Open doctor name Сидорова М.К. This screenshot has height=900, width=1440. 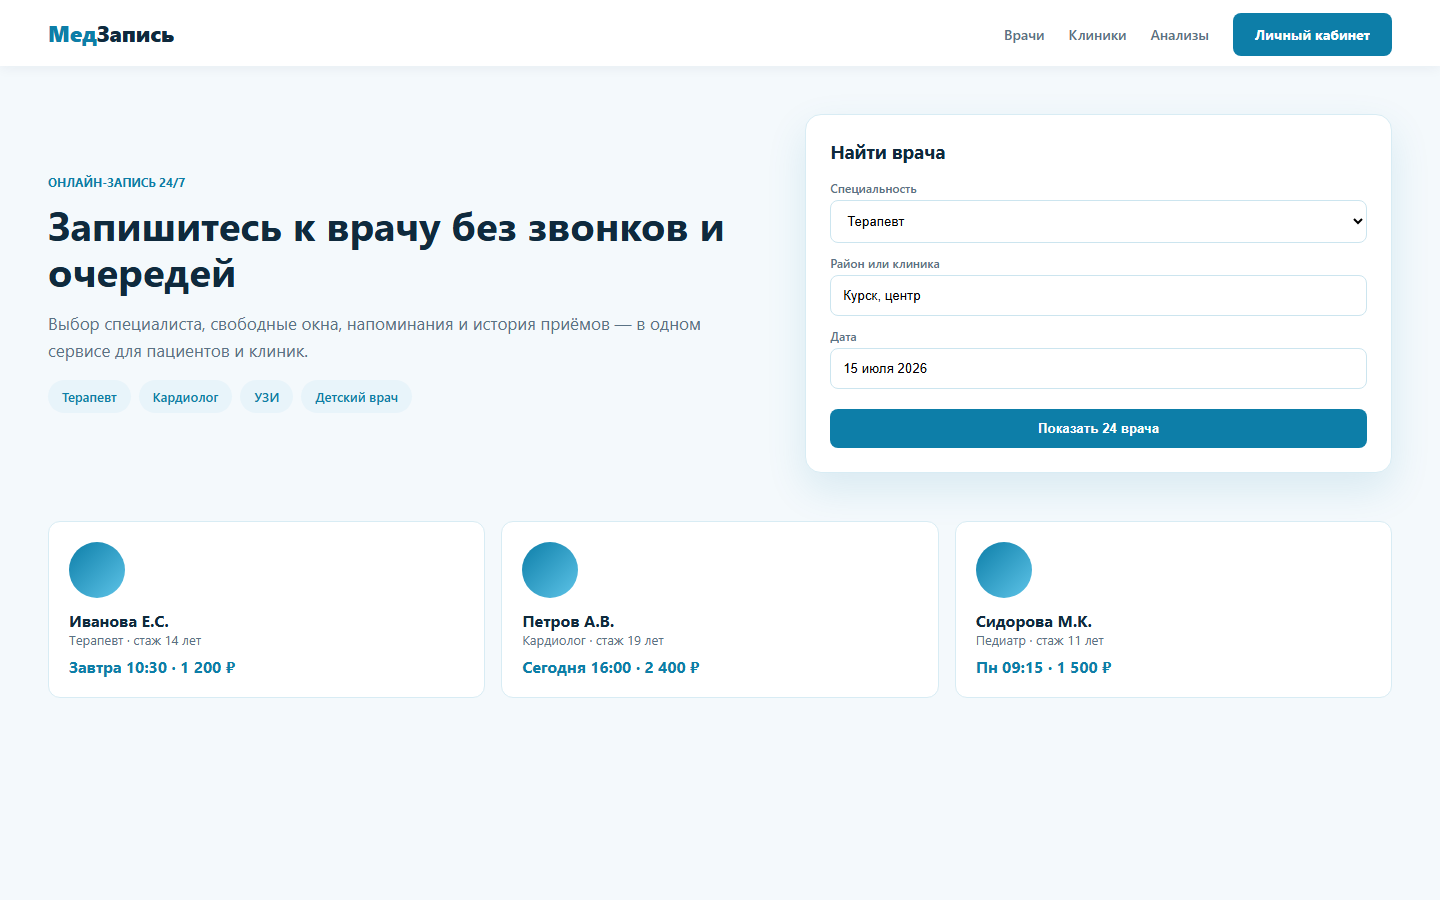[1034, 622]
